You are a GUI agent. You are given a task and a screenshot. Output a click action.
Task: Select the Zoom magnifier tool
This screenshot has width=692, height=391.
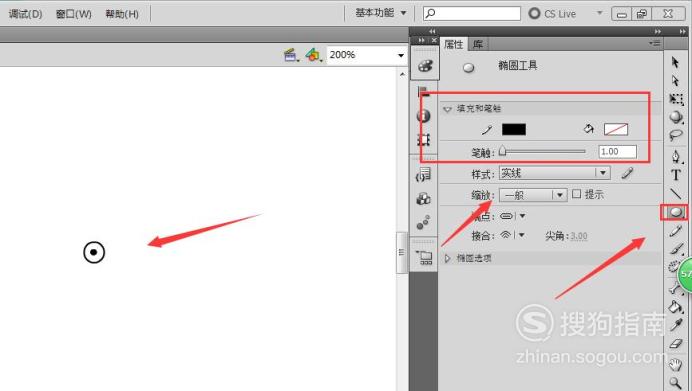point(675,383)
